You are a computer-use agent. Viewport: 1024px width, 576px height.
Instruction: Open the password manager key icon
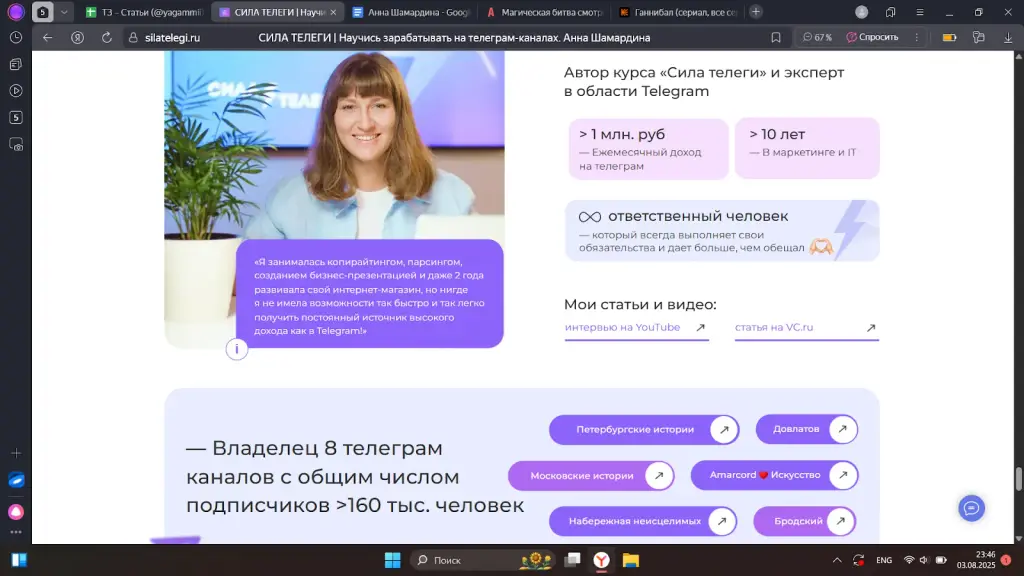pyautogui.click(x=978, y=38)
